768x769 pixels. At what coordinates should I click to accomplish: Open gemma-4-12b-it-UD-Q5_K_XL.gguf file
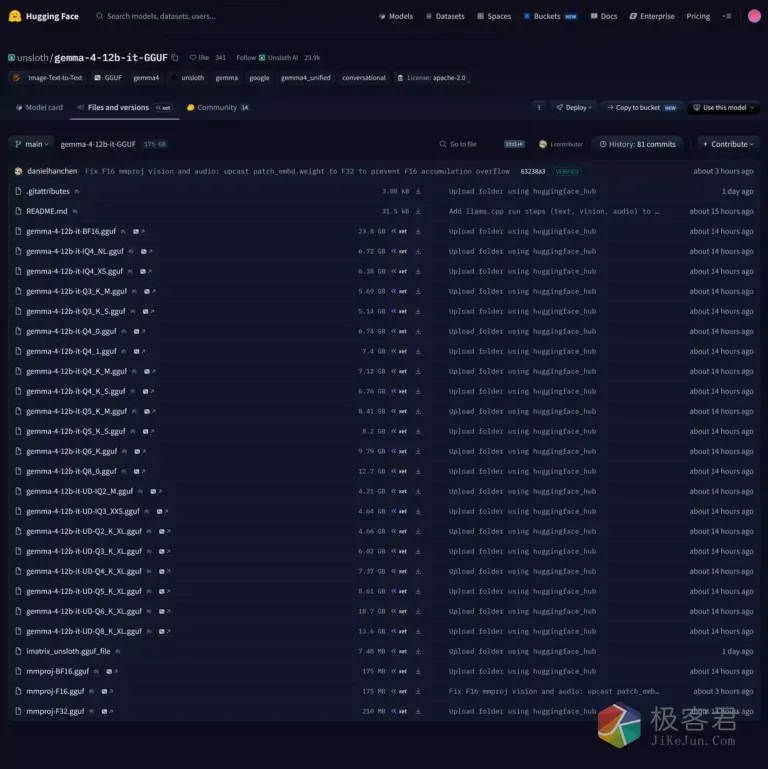point(83,591)
